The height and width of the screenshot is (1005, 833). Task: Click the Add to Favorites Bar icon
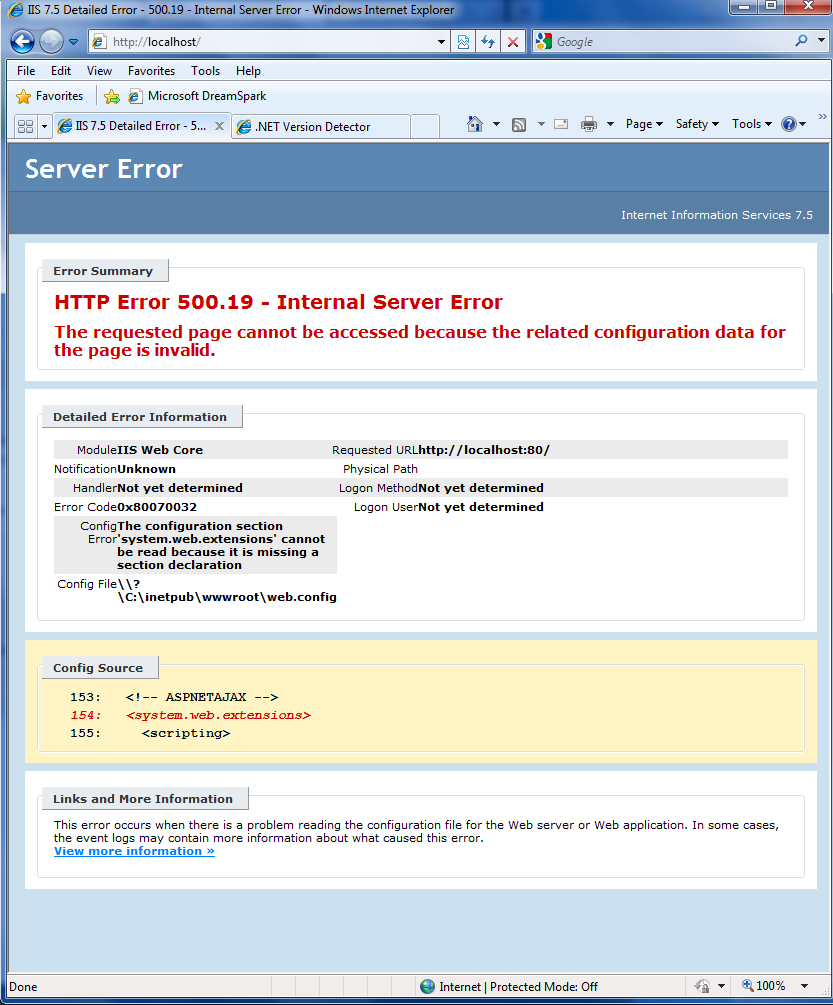coord(111,97)
